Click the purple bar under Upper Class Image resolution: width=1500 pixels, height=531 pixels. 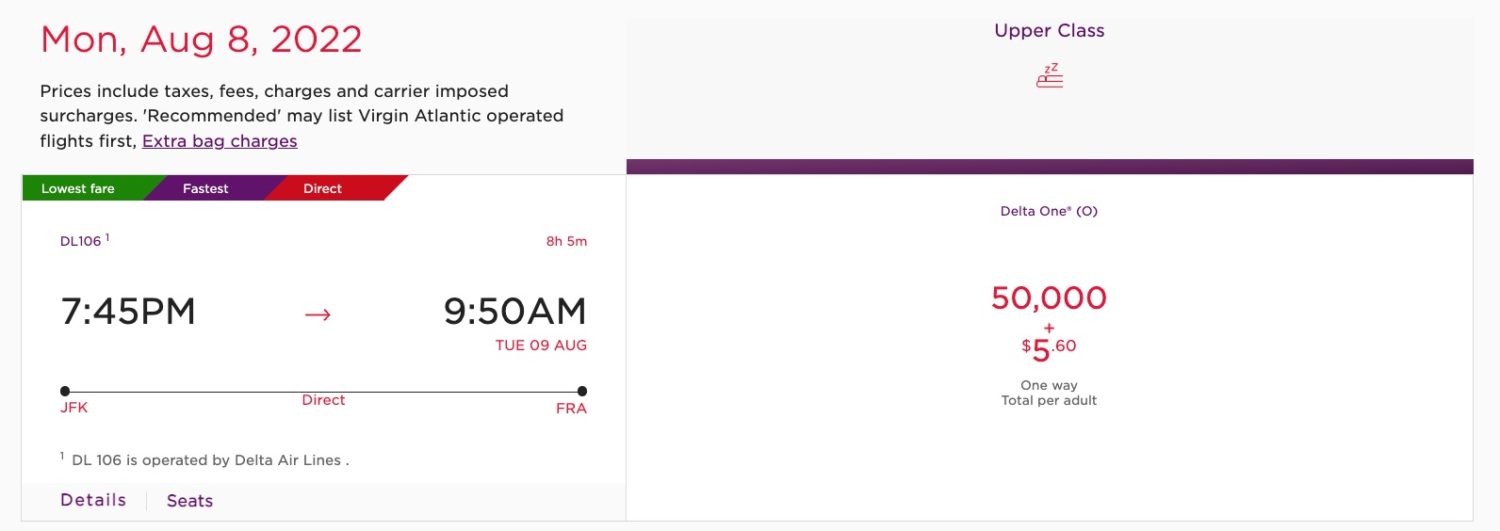pos(1049,166)
